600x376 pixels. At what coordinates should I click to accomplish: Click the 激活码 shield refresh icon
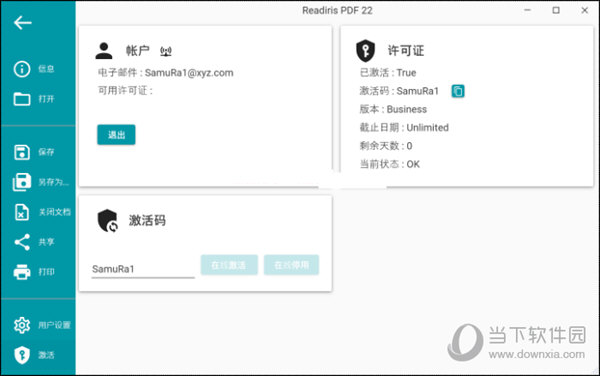(108, 221)
